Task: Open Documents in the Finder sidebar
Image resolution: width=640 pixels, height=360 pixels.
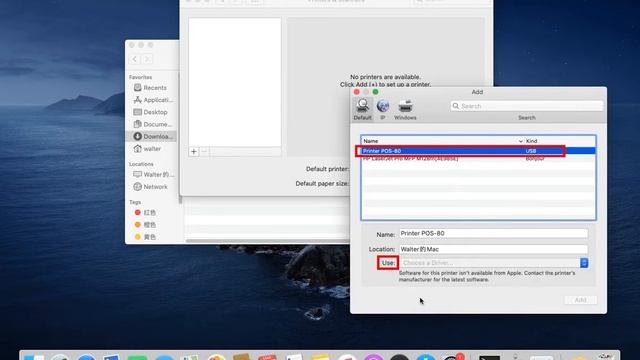Action: coord(152,124)
